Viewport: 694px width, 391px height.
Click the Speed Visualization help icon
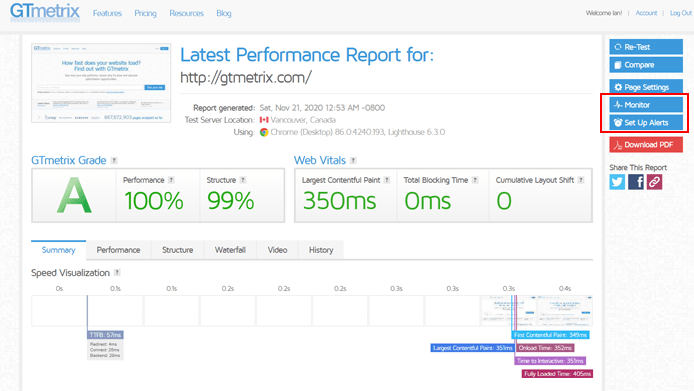coord(117,273)
